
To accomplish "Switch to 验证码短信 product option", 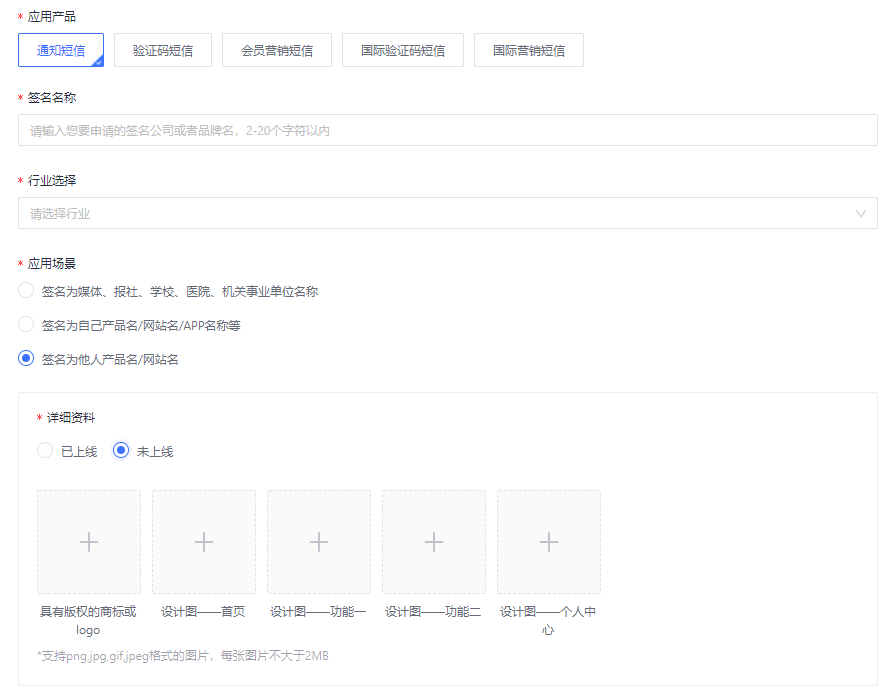I will click(163, 50).
